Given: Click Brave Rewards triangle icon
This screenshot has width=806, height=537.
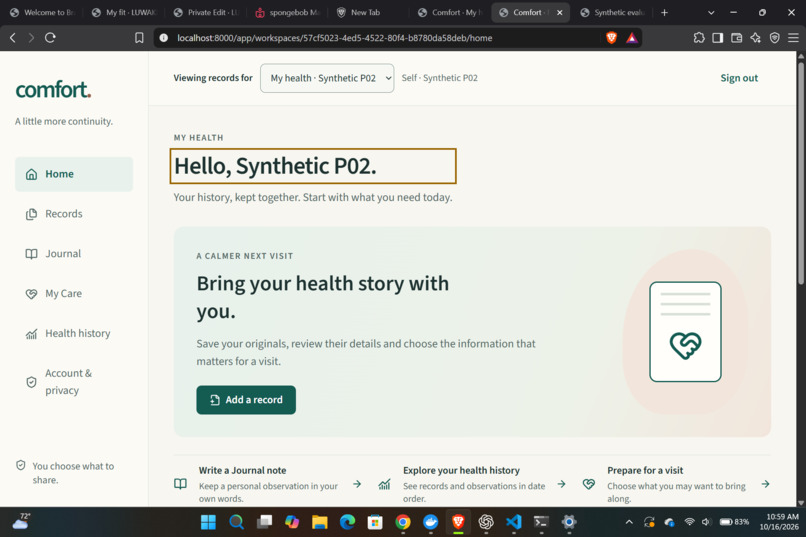Looking at the screenshot, I should pos(632,38).
